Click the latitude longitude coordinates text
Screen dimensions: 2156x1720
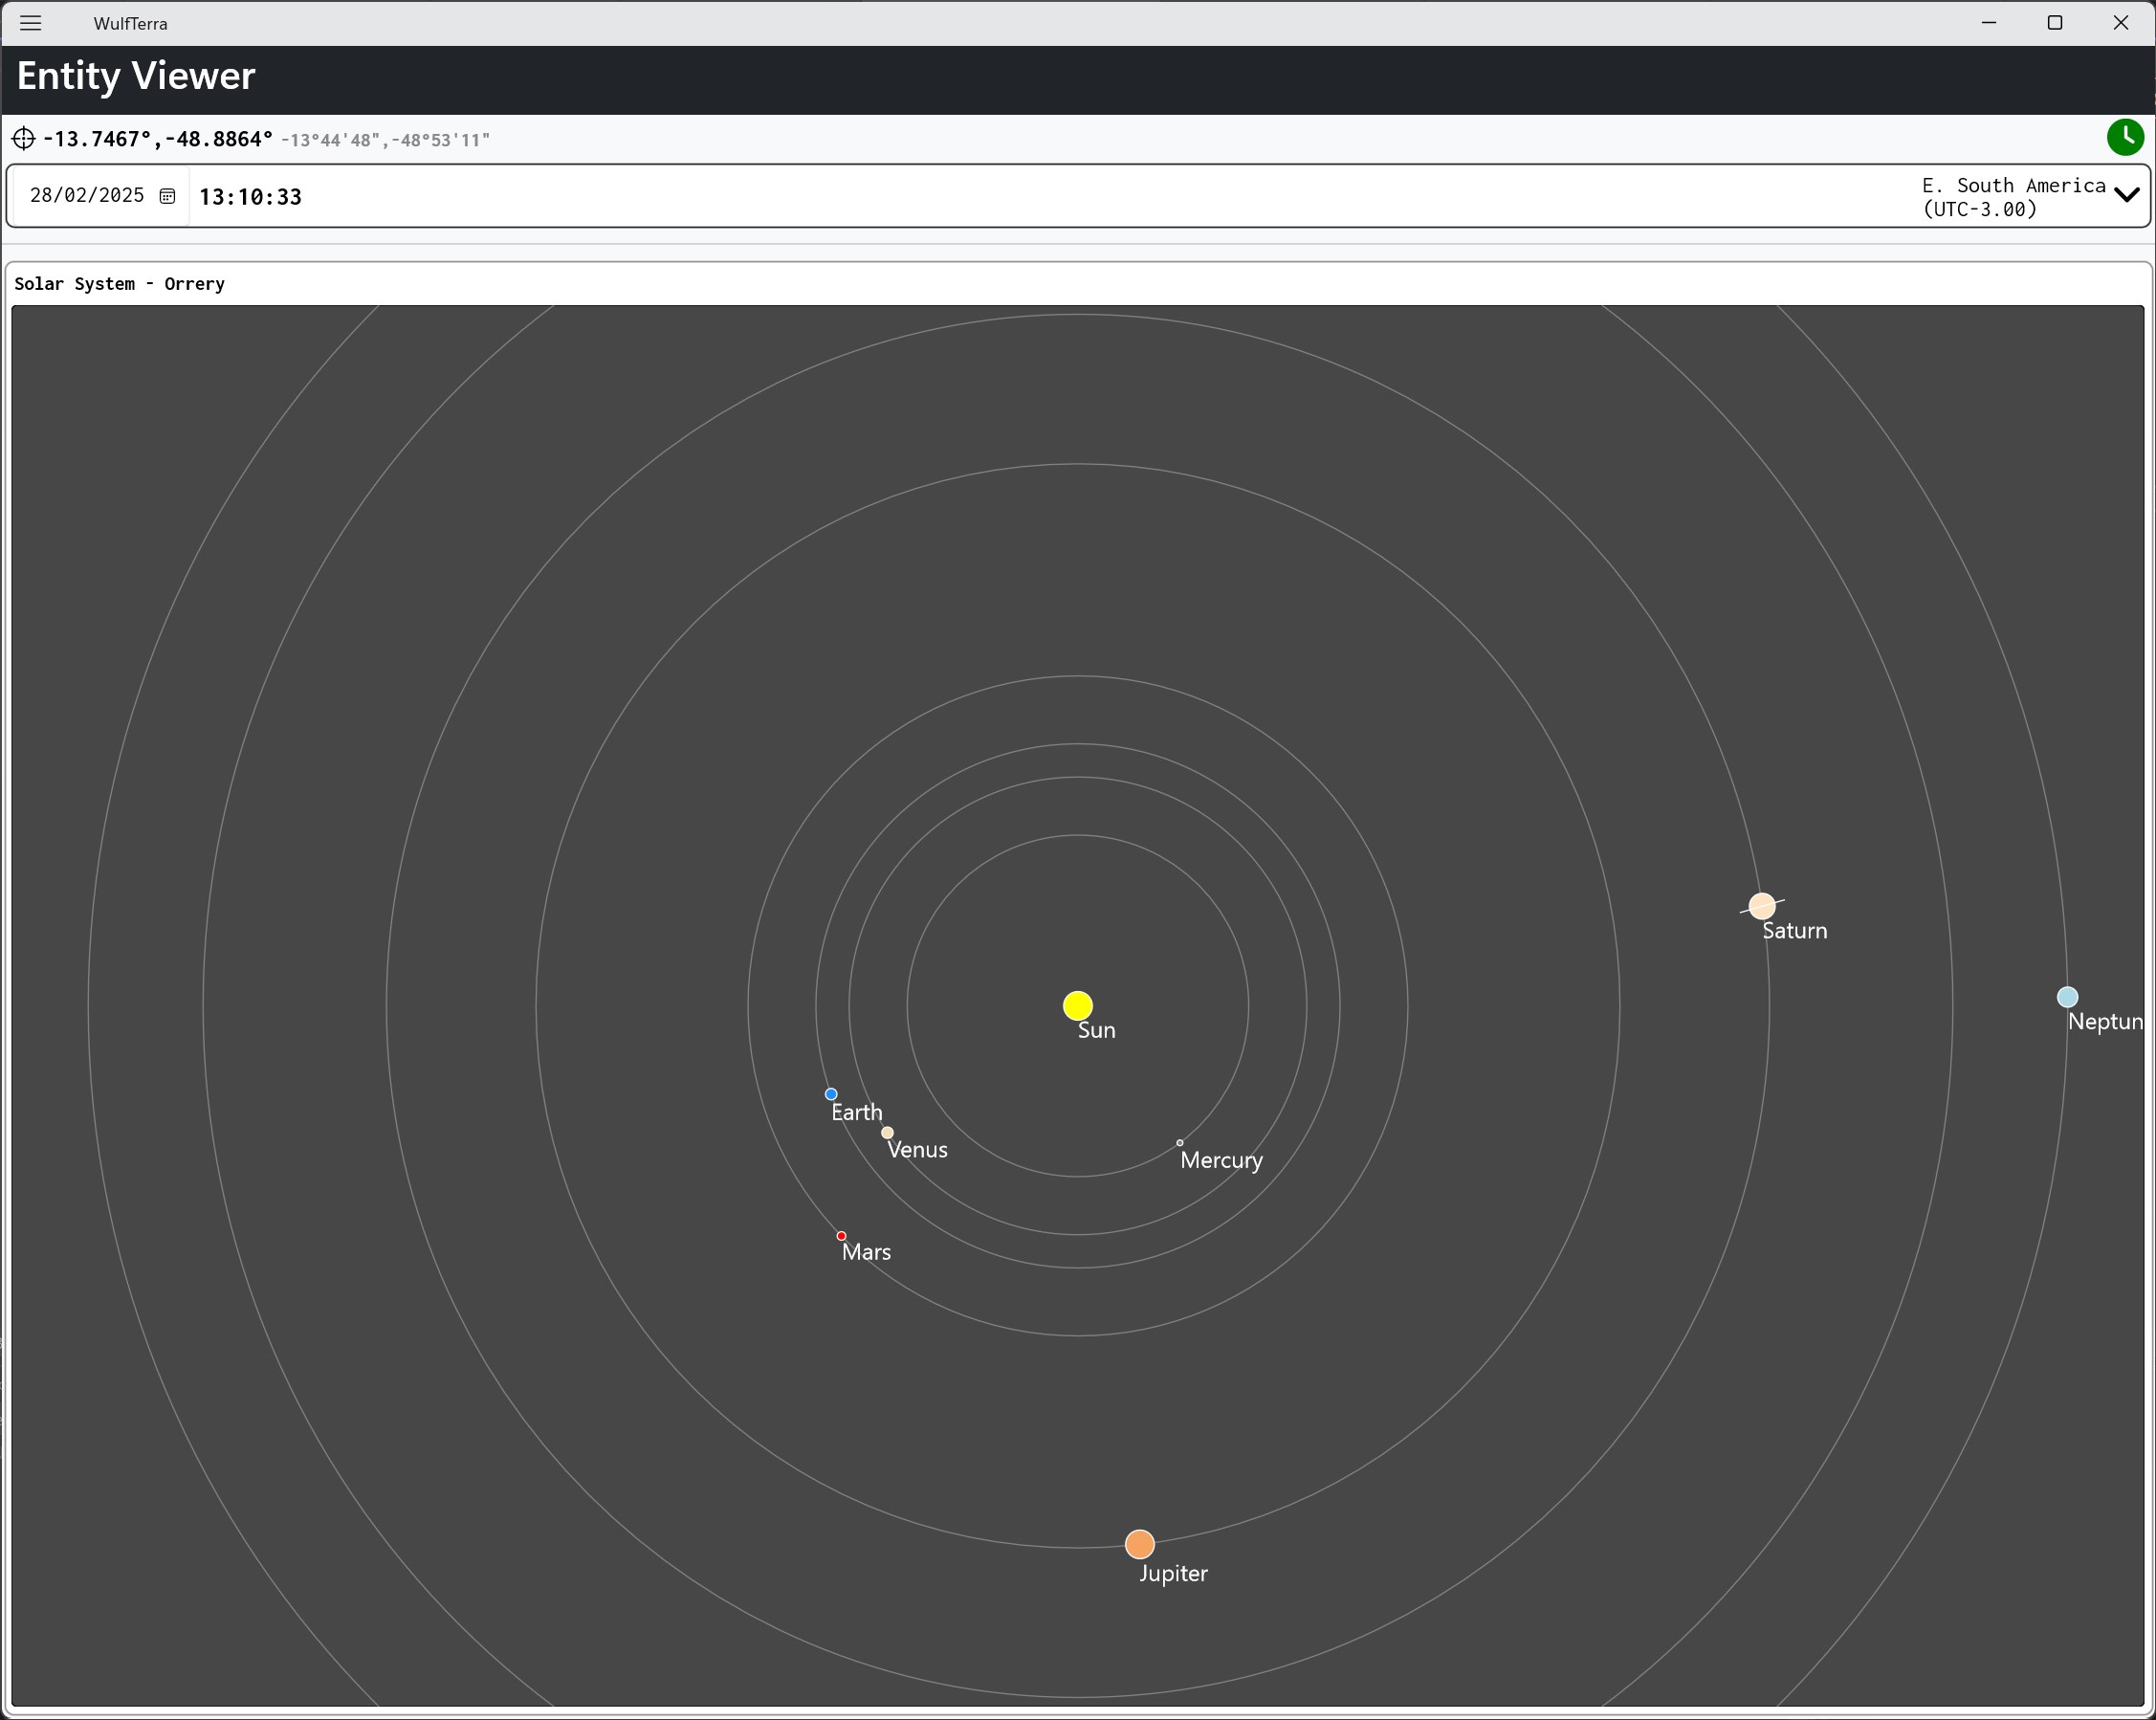pos(158,139)
